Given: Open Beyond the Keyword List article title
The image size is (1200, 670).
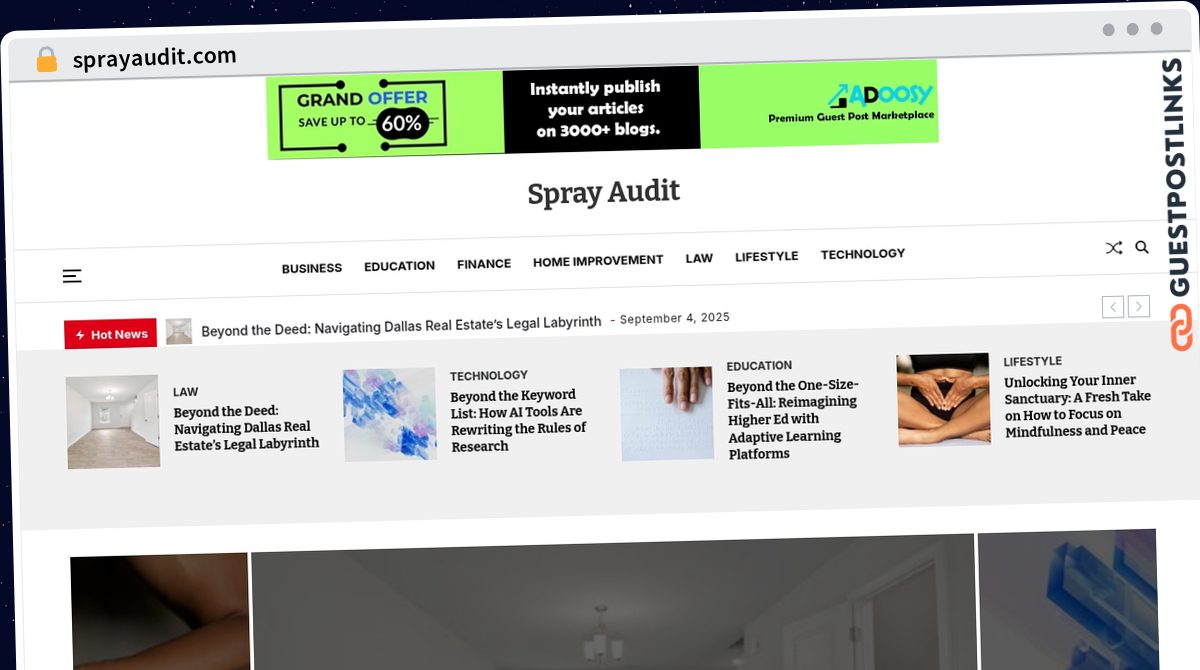Looking at the screenshot, I should point(518,420).
